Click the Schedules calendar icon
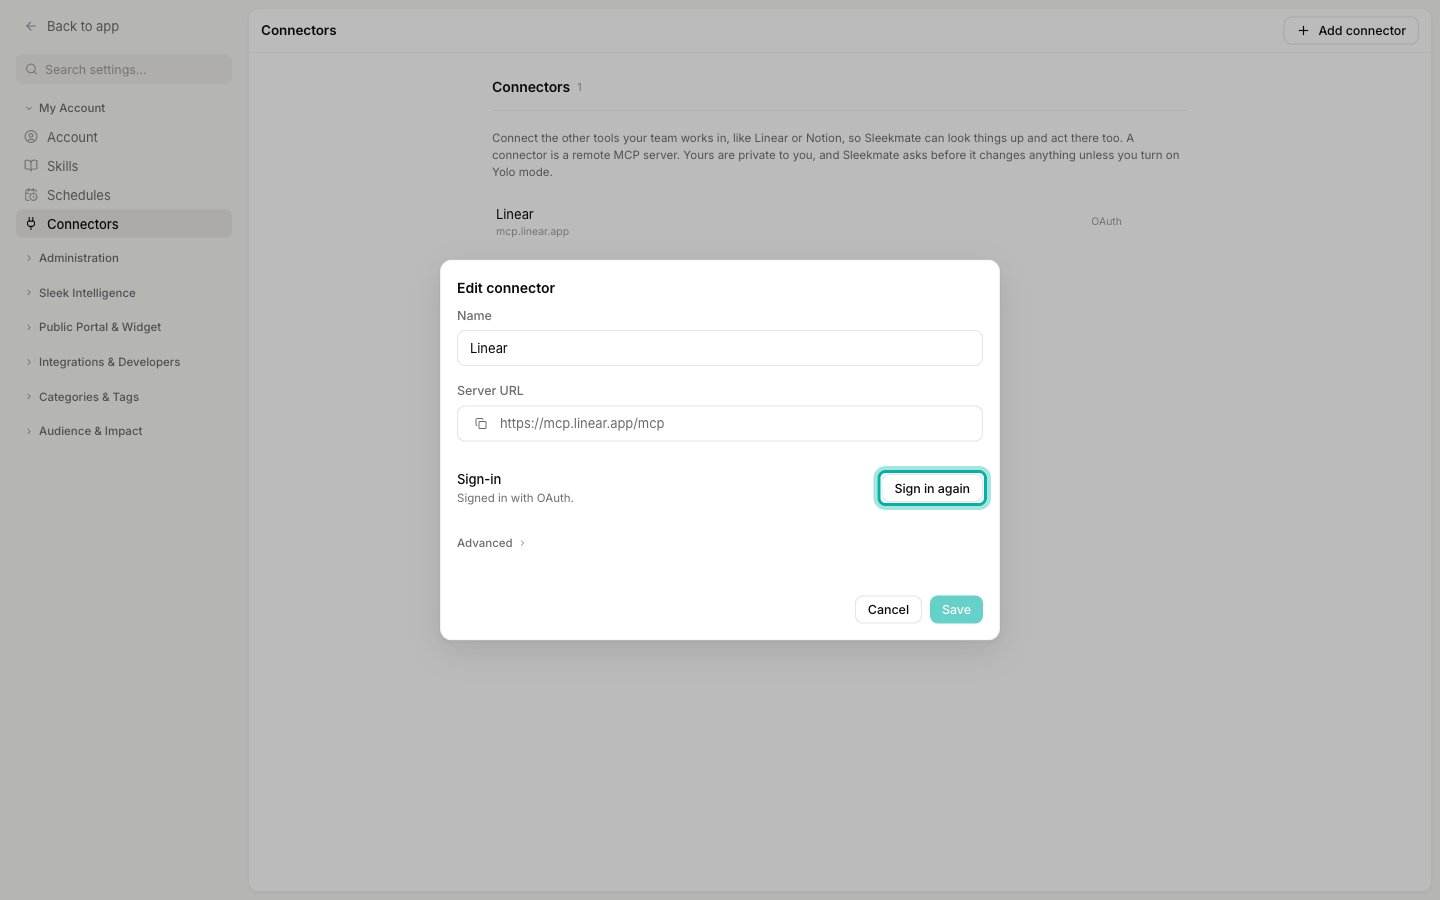This screenshot has width=1440, height=900. tap(31, 195)
